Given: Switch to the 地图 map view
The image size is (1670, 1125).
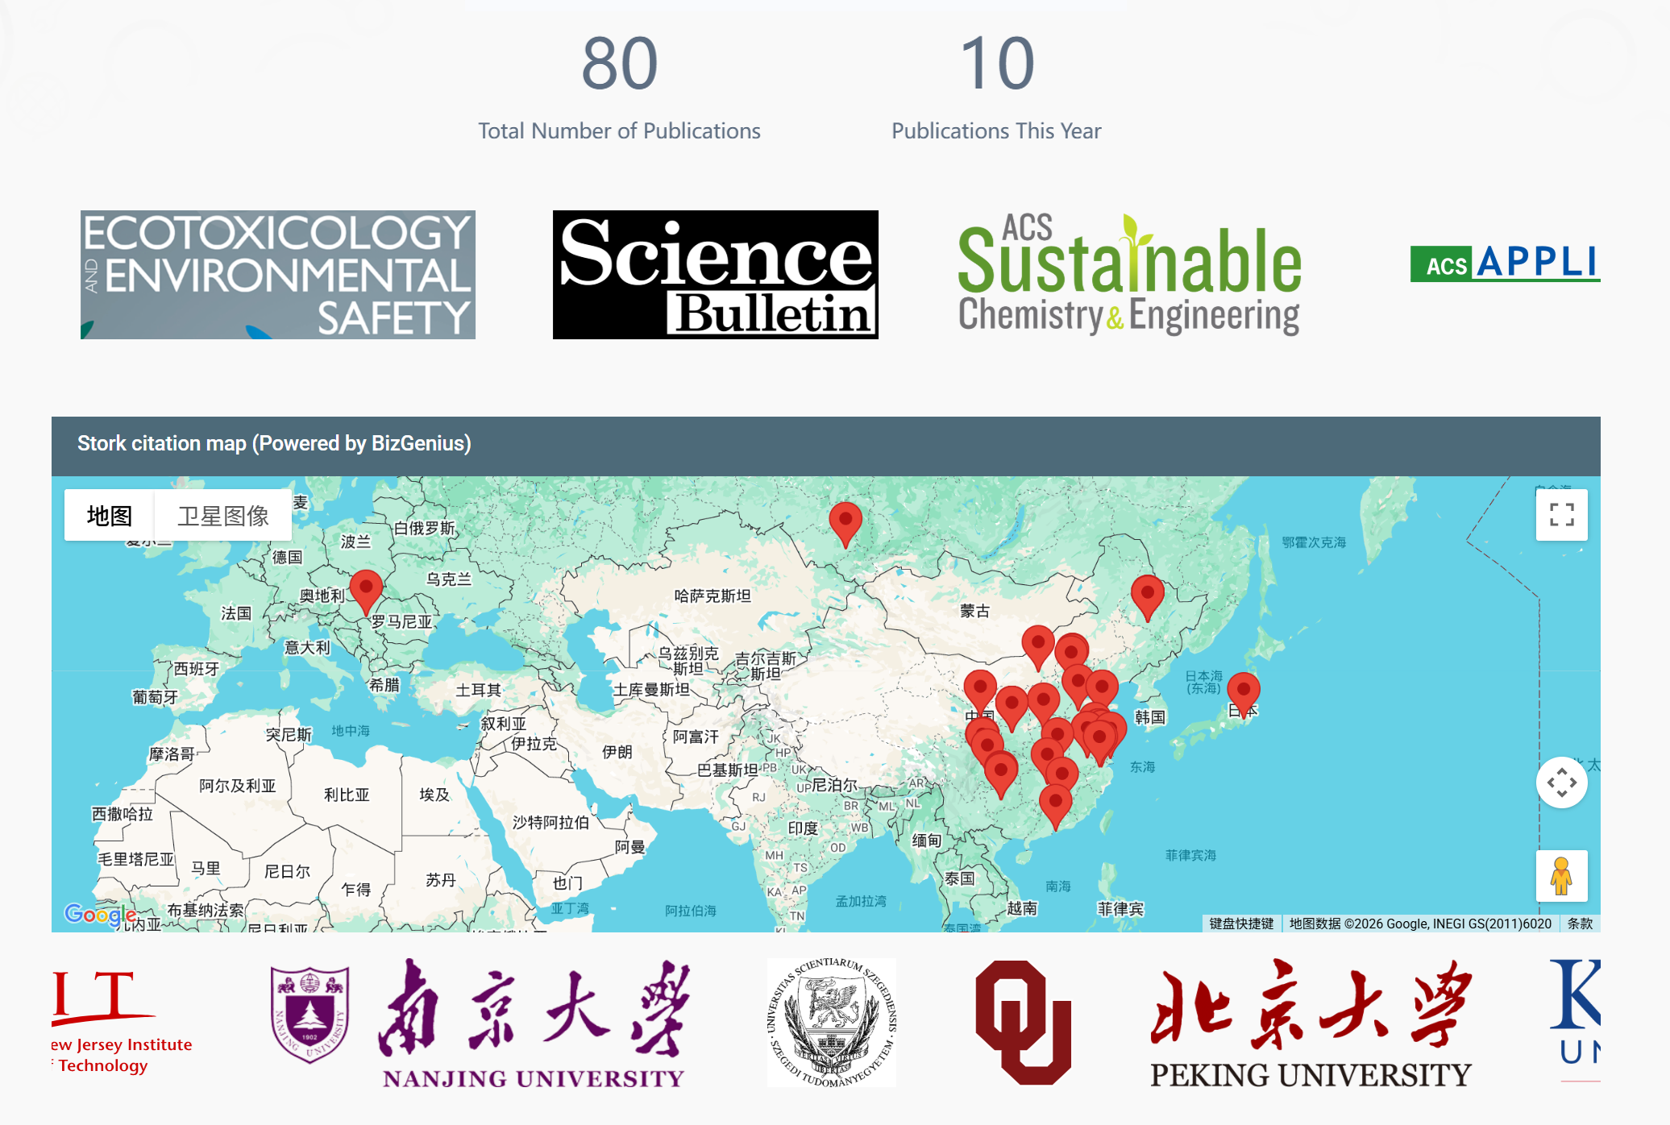Looking at the screenshot, I should click(x=110, y=516).
